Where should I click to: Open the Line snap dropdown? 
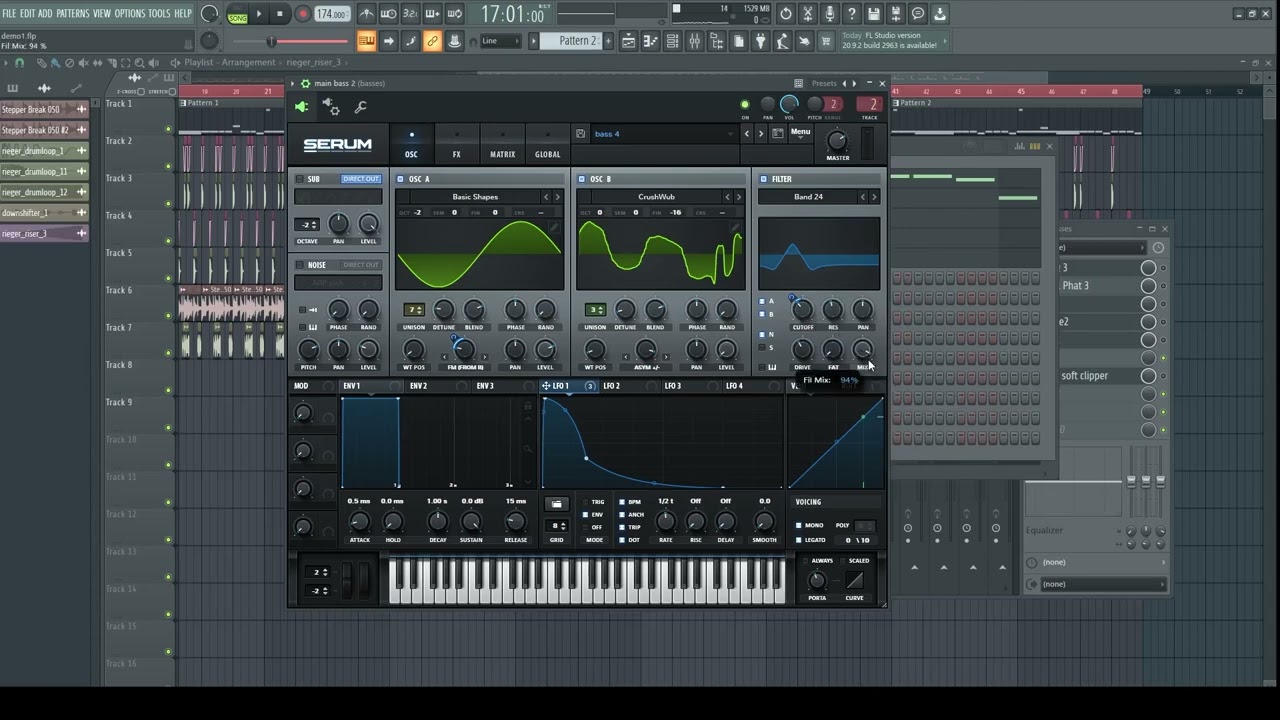tap(499, 41)
